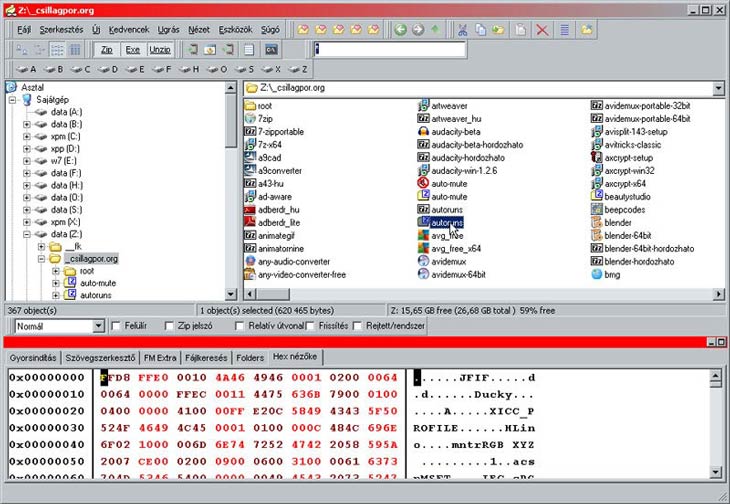This screenshot has width=730, height=504.
Task: Select the blender-64bit file in the list
Action: tap(622, 236)
